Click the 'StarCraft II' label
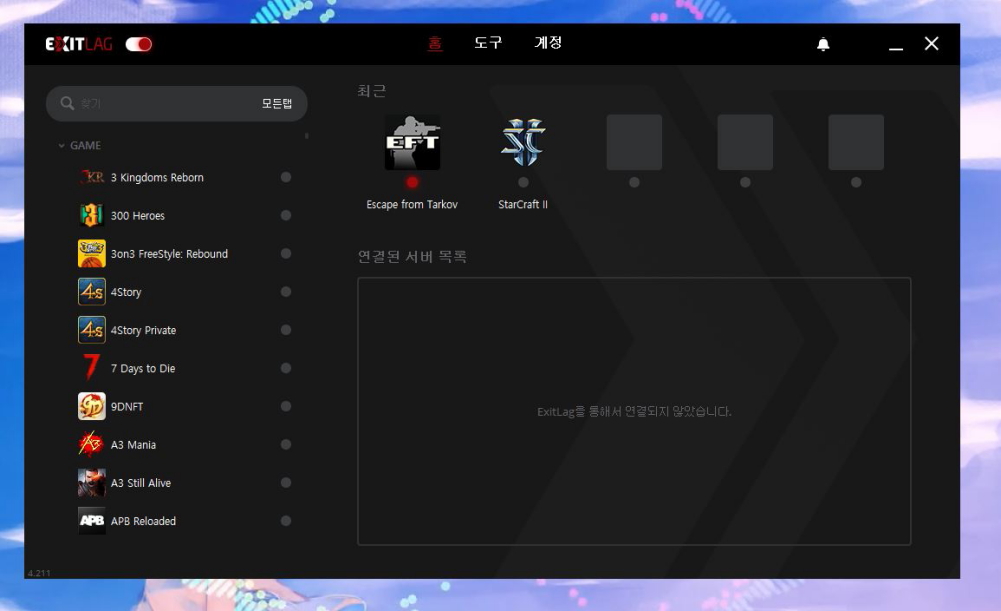 pyautogui.click(x=523, y=204)
